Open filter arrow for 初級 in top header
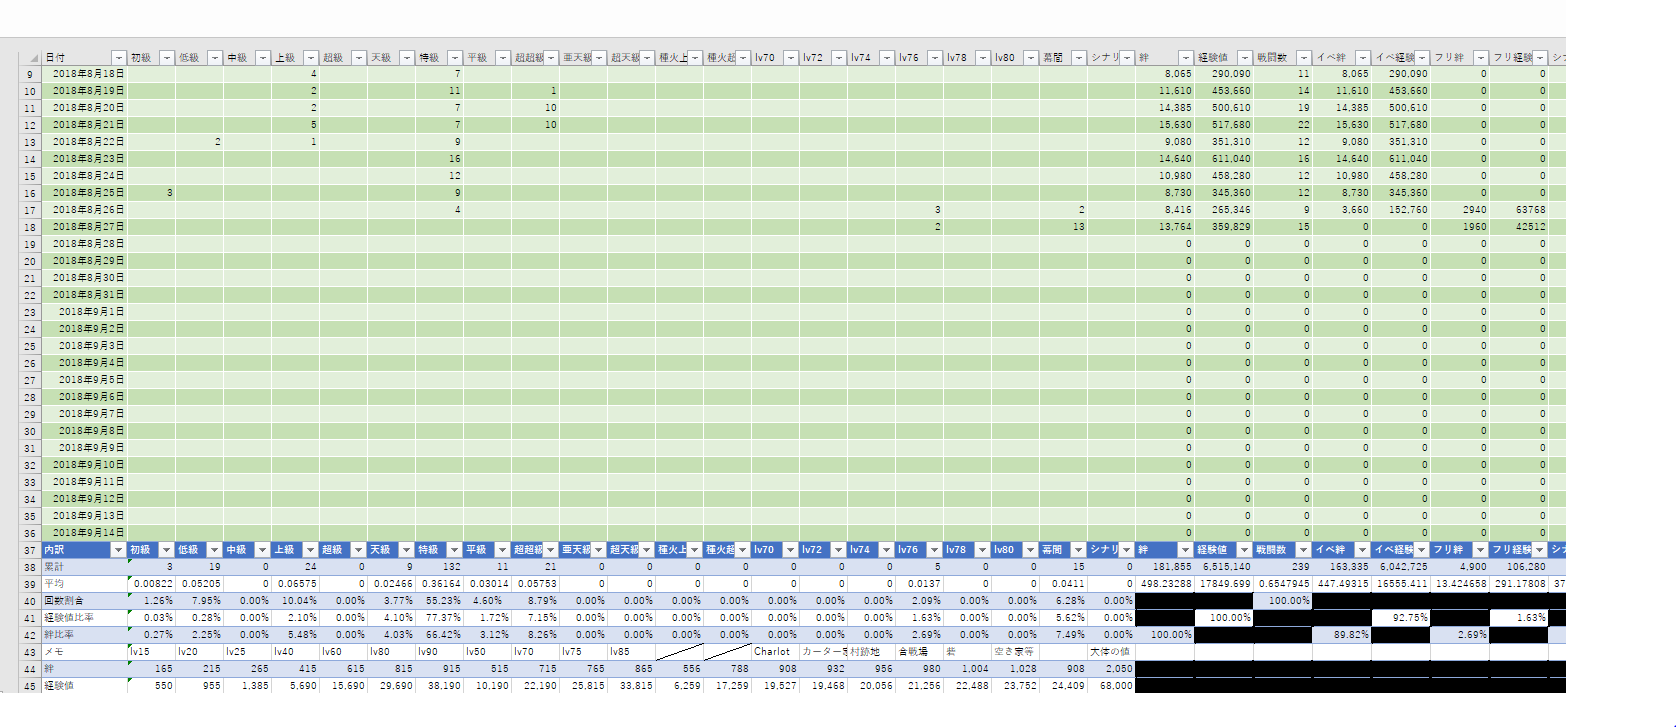The height and width of the screenshot is (727, 1676). 167,58
